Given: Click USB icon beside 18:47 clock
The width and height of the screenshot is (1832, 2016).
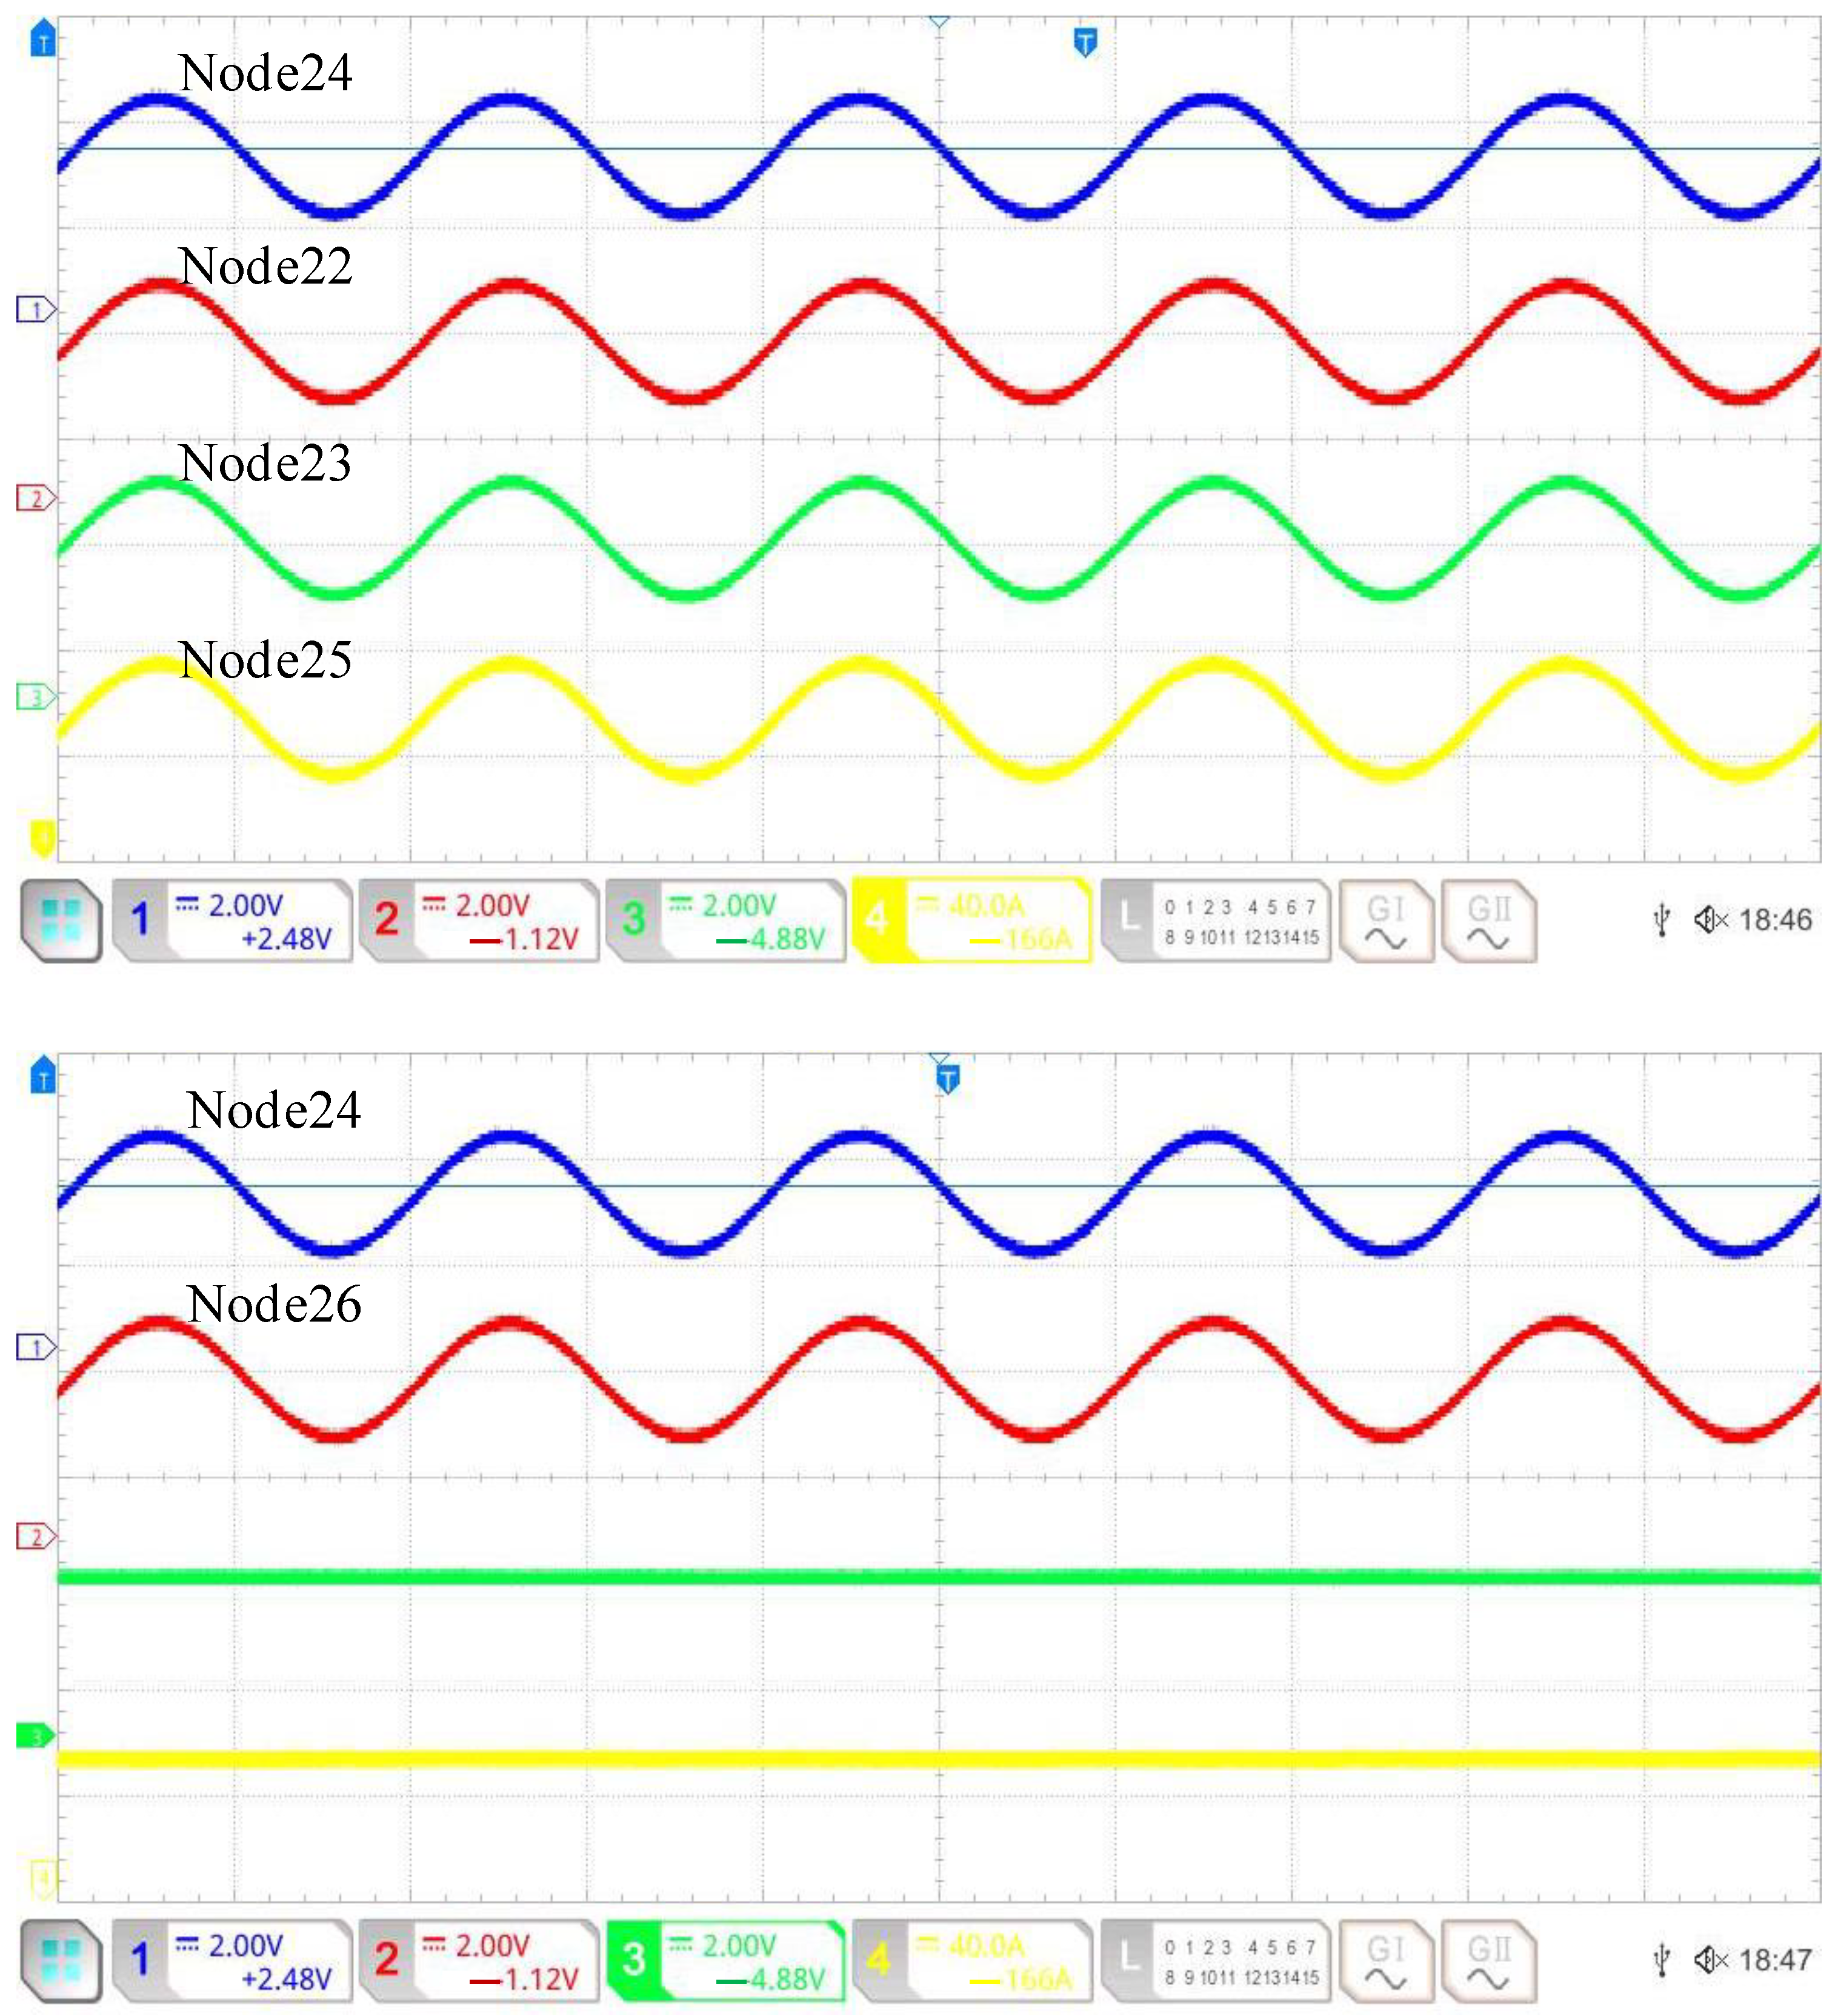Looking at the screenshot, I should [1661, 1959].
